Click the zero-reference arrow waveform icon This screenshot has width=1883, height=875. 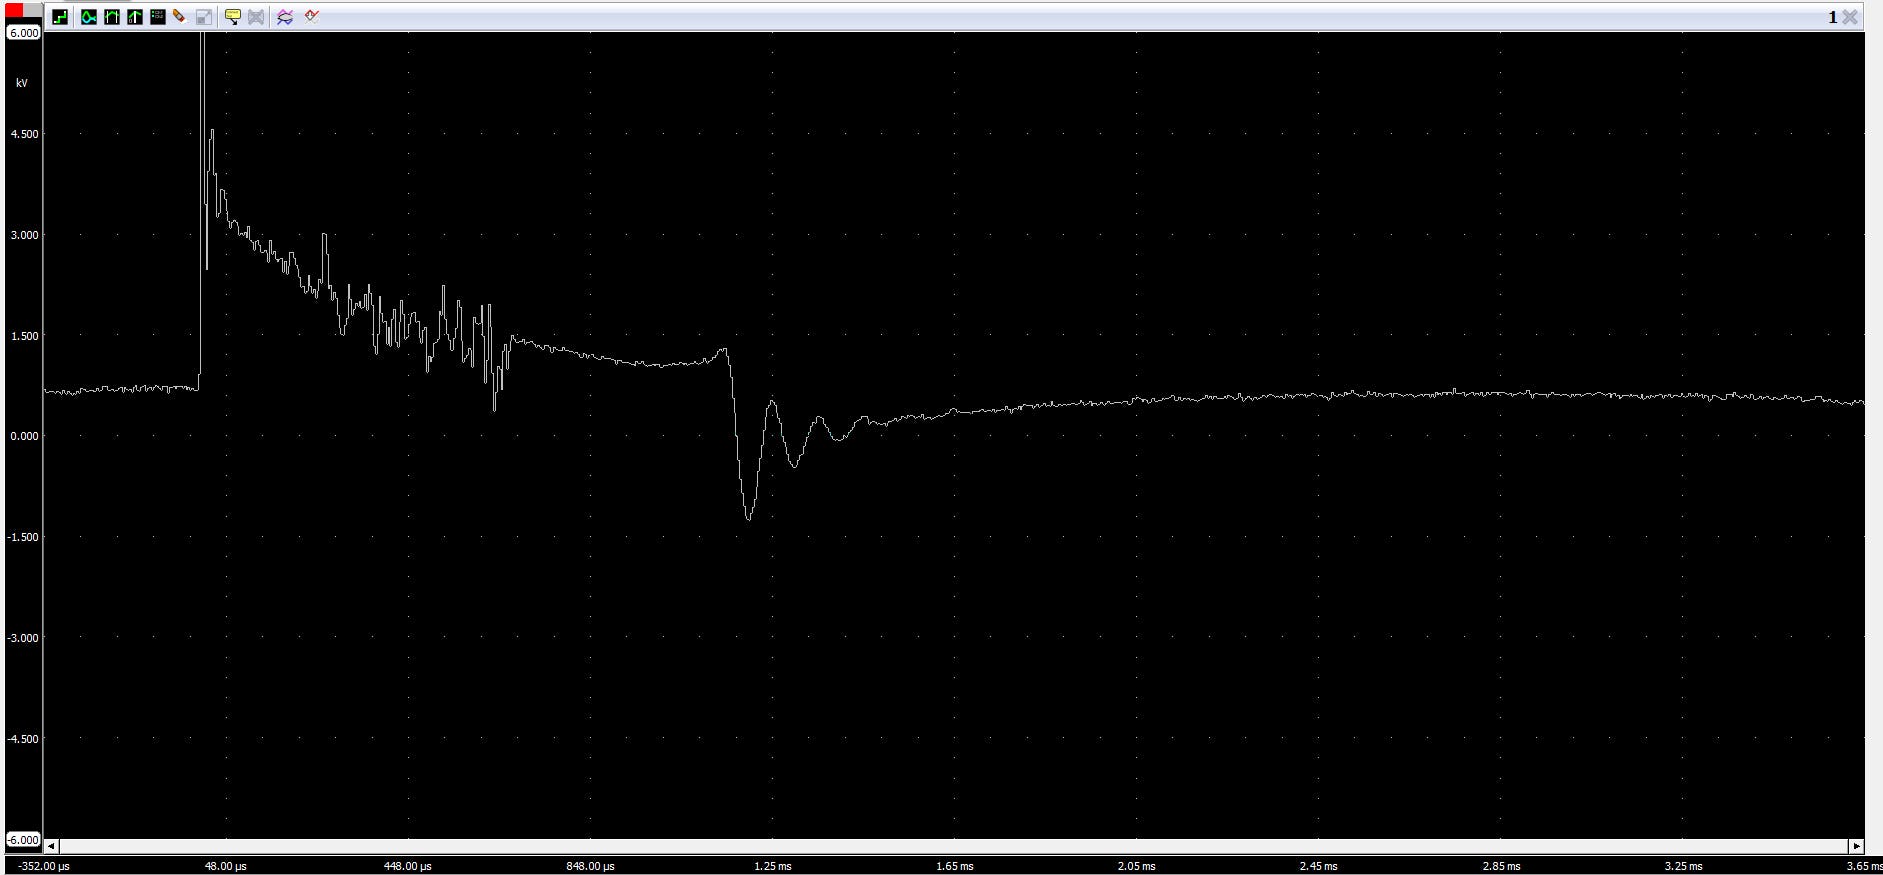(135, 17)
